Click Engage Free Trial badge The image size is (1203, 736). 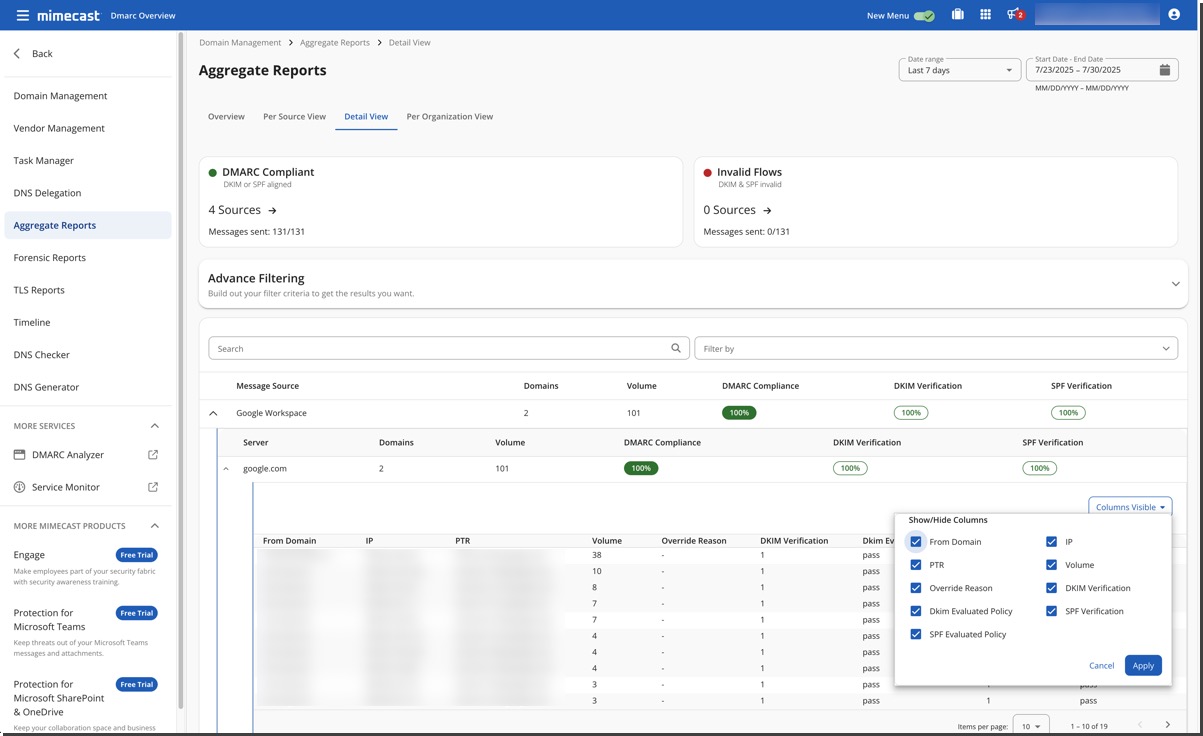(137, 555)
